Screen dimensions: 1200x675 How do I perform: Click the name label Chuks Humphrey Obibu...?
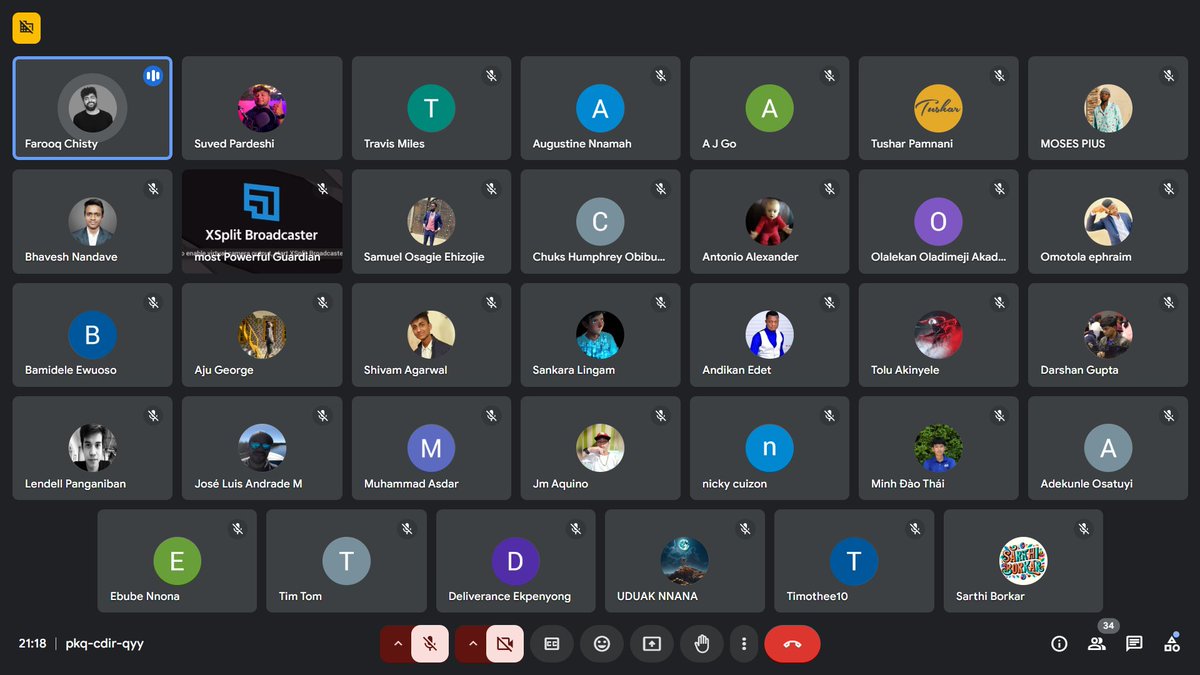point(599,257)
